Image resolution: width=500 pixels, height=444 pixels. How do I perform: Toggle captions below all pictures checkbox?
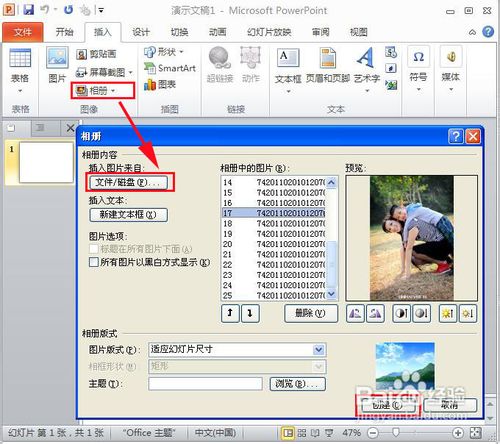(x=94, y=249)
